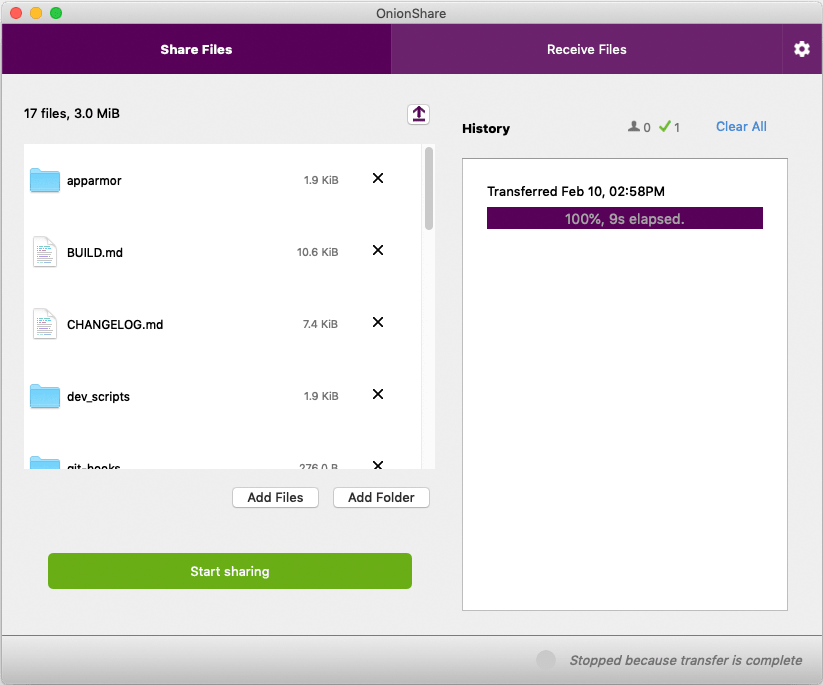Click the Add Files button
823x685 pixels.
pos(276,498)
